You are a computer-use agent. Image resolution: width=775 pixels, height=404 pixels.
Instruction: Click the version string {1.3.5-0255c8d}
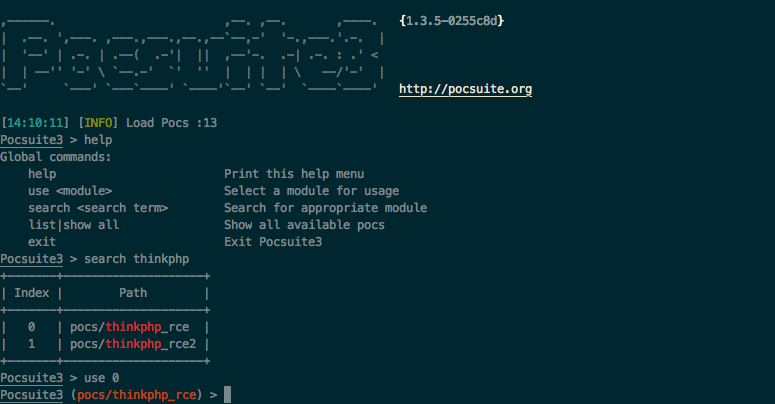point(452,21)
